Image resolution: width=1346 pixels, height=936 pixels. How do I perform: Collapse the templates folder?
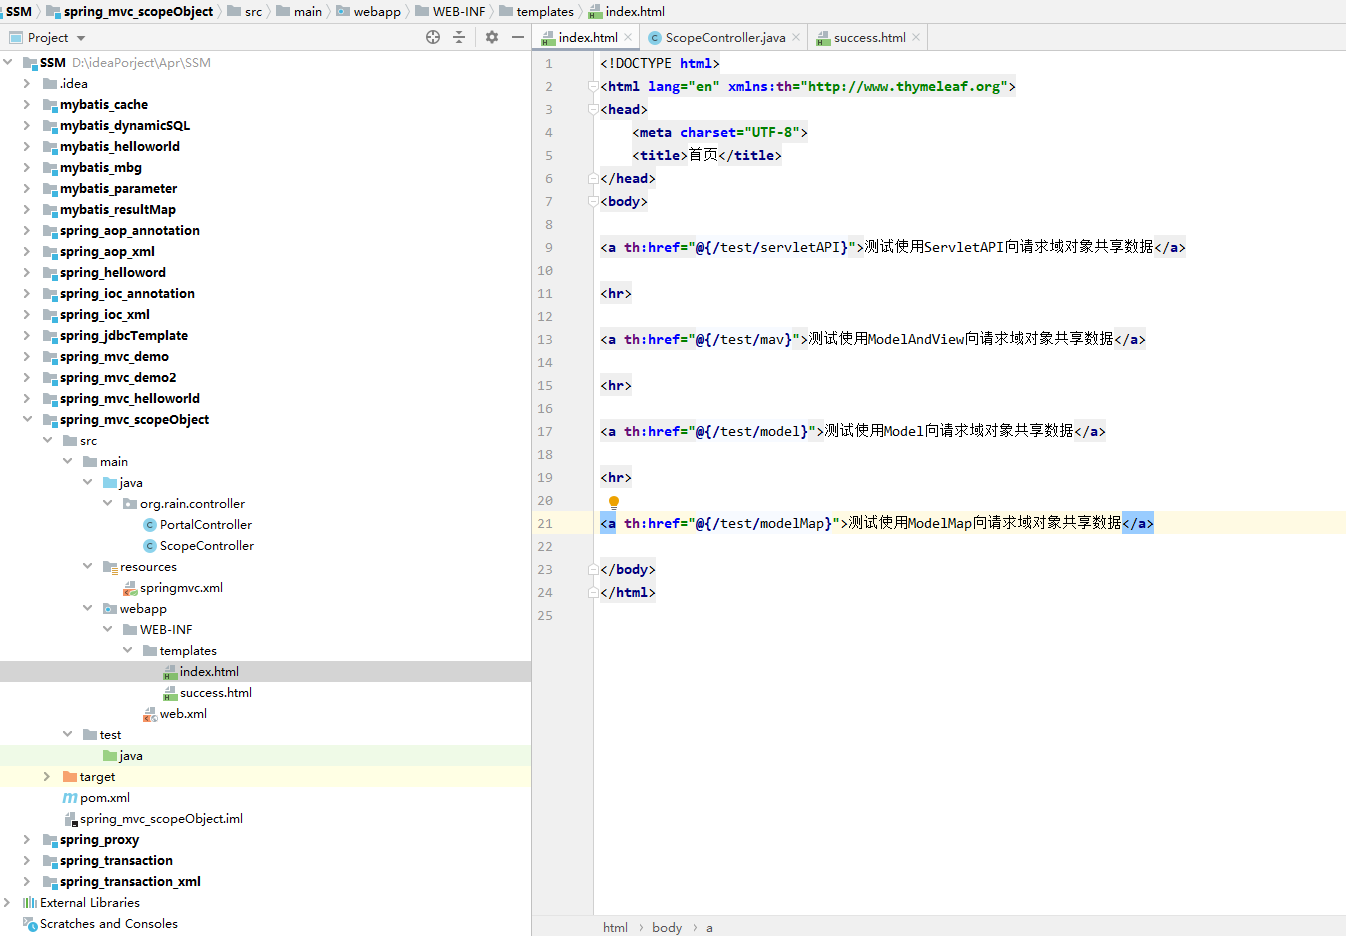click(x=127, y=650)
